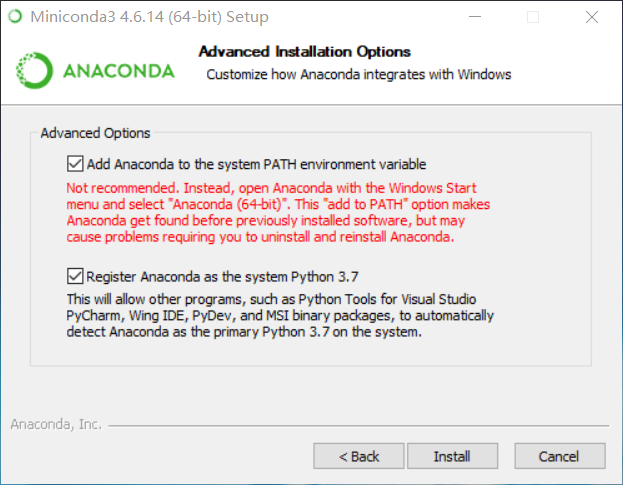This screenshot has height=485, width=623.
Task: Uncheck Register Anaconda as system Python checkbox
Action: tap(75, 276)
